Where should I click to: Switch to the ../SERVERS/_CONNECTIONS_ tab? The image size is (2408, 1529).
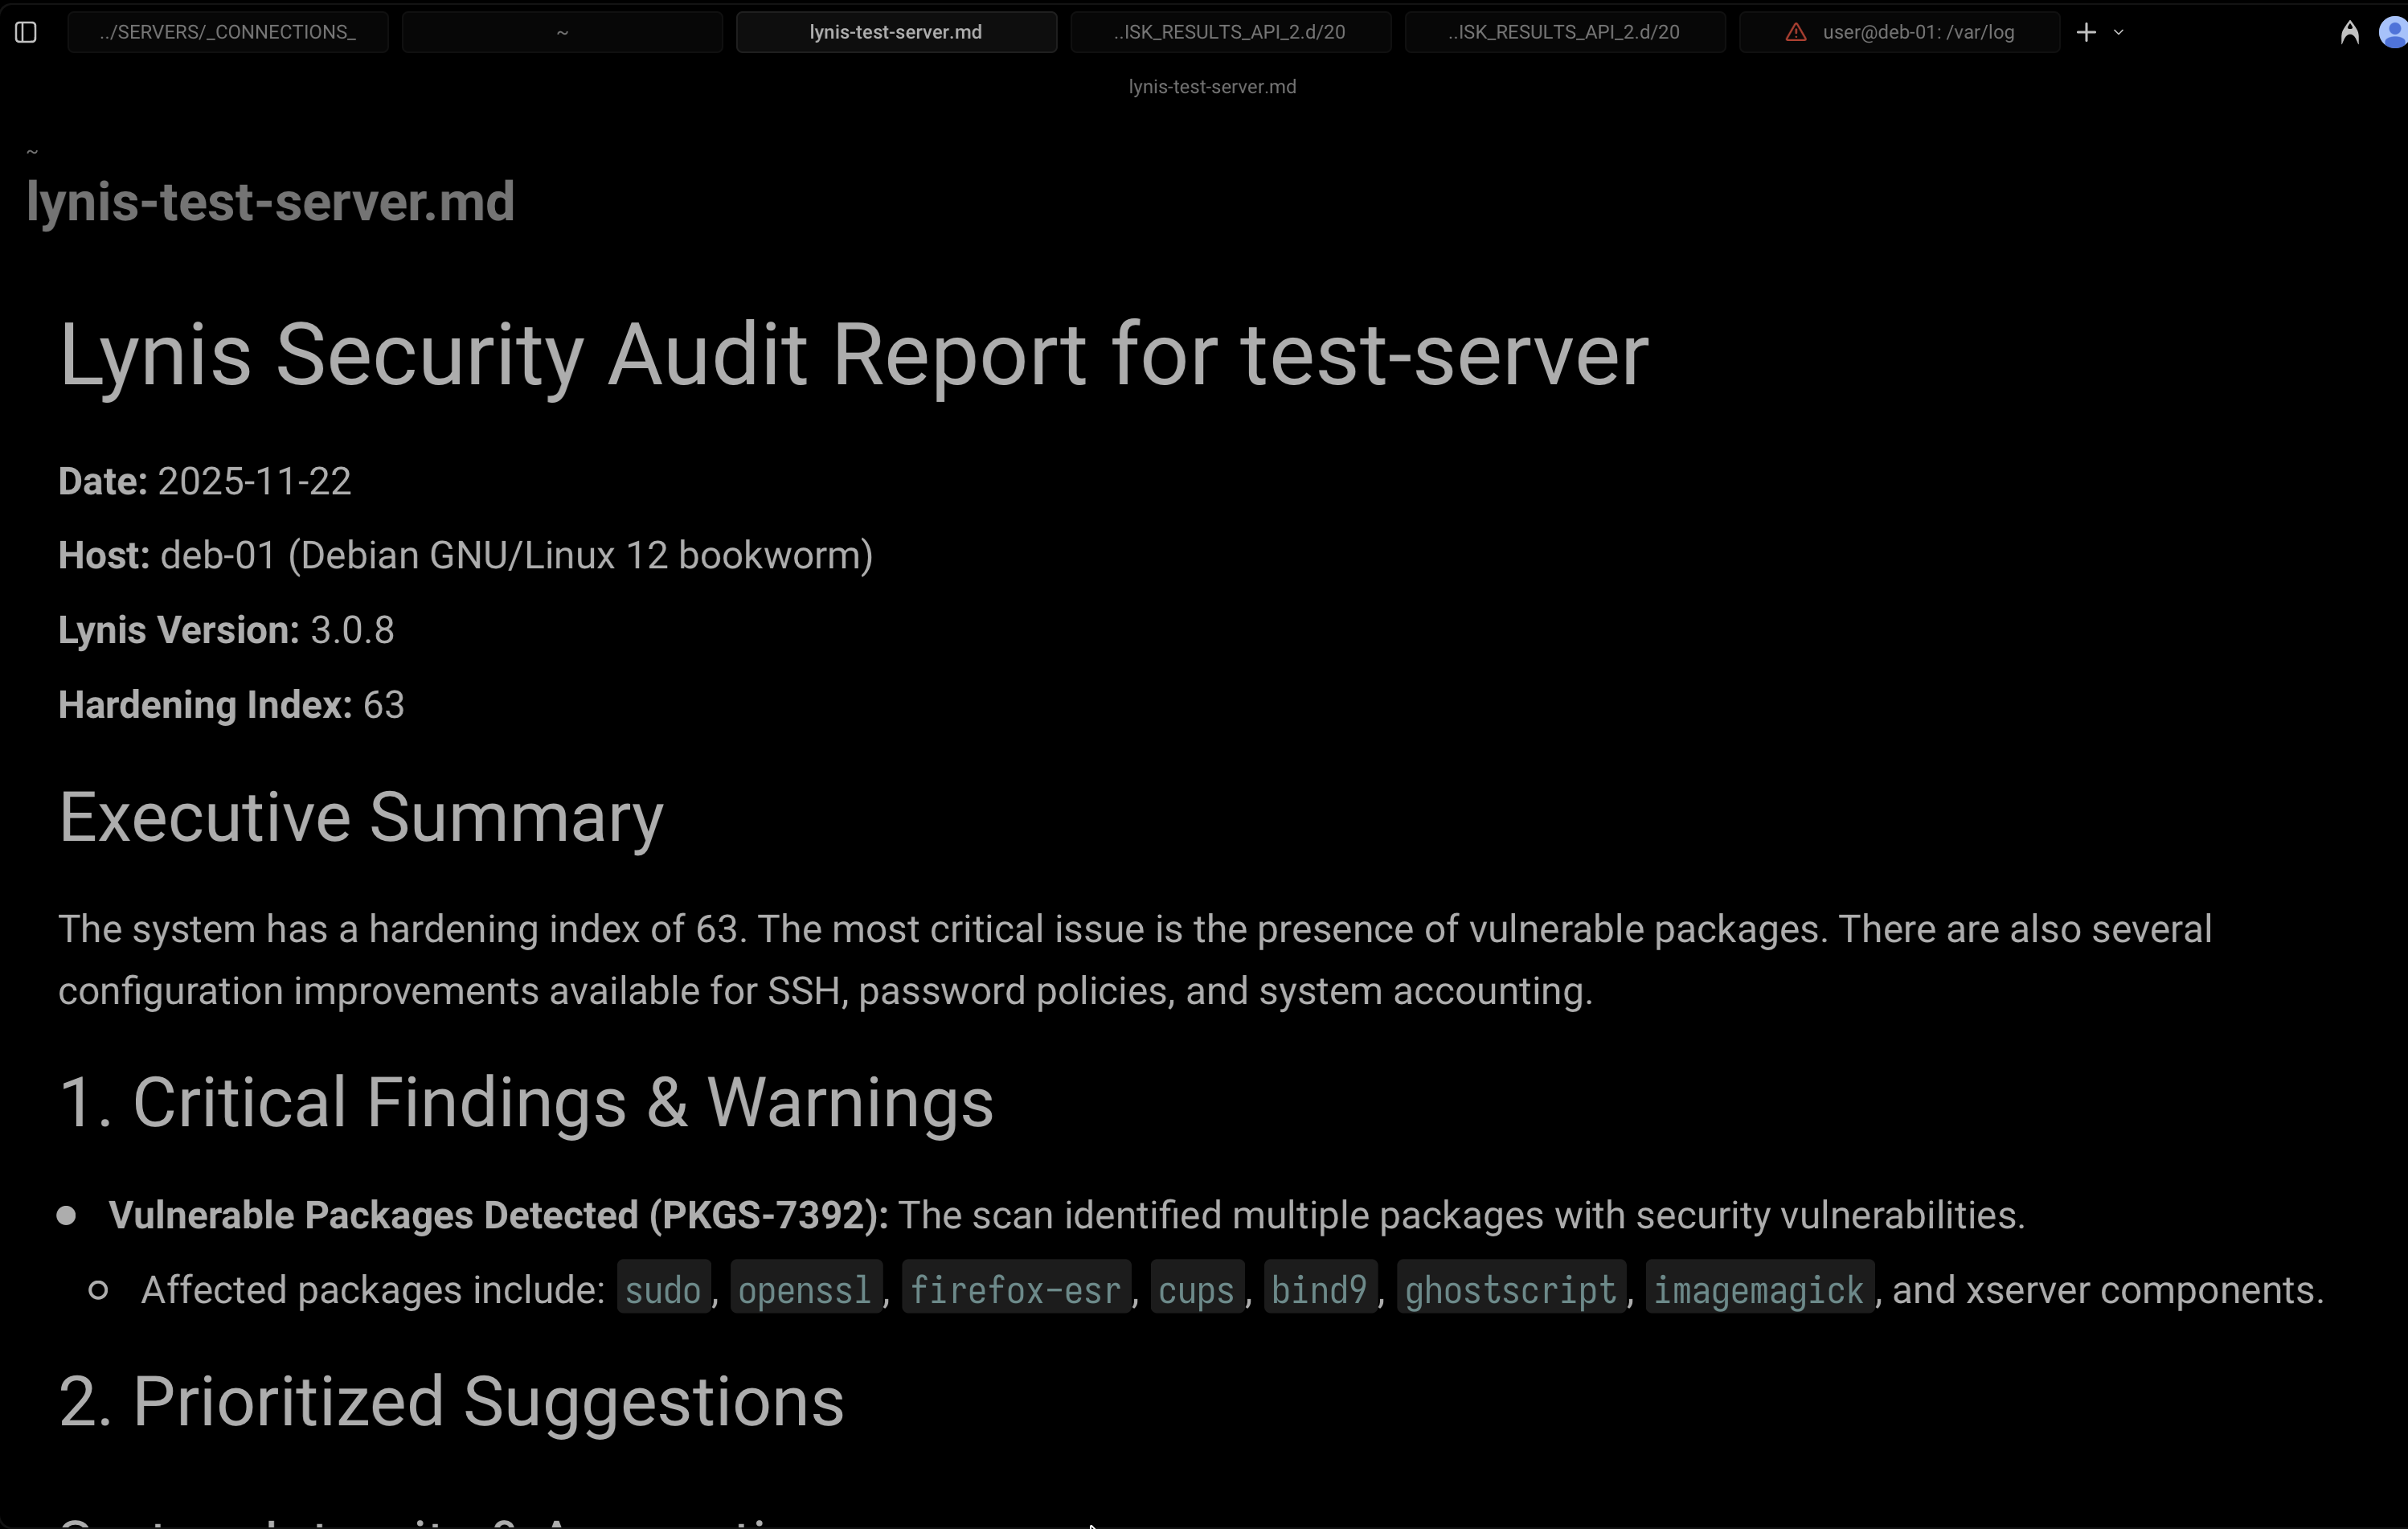click(228, 32)
